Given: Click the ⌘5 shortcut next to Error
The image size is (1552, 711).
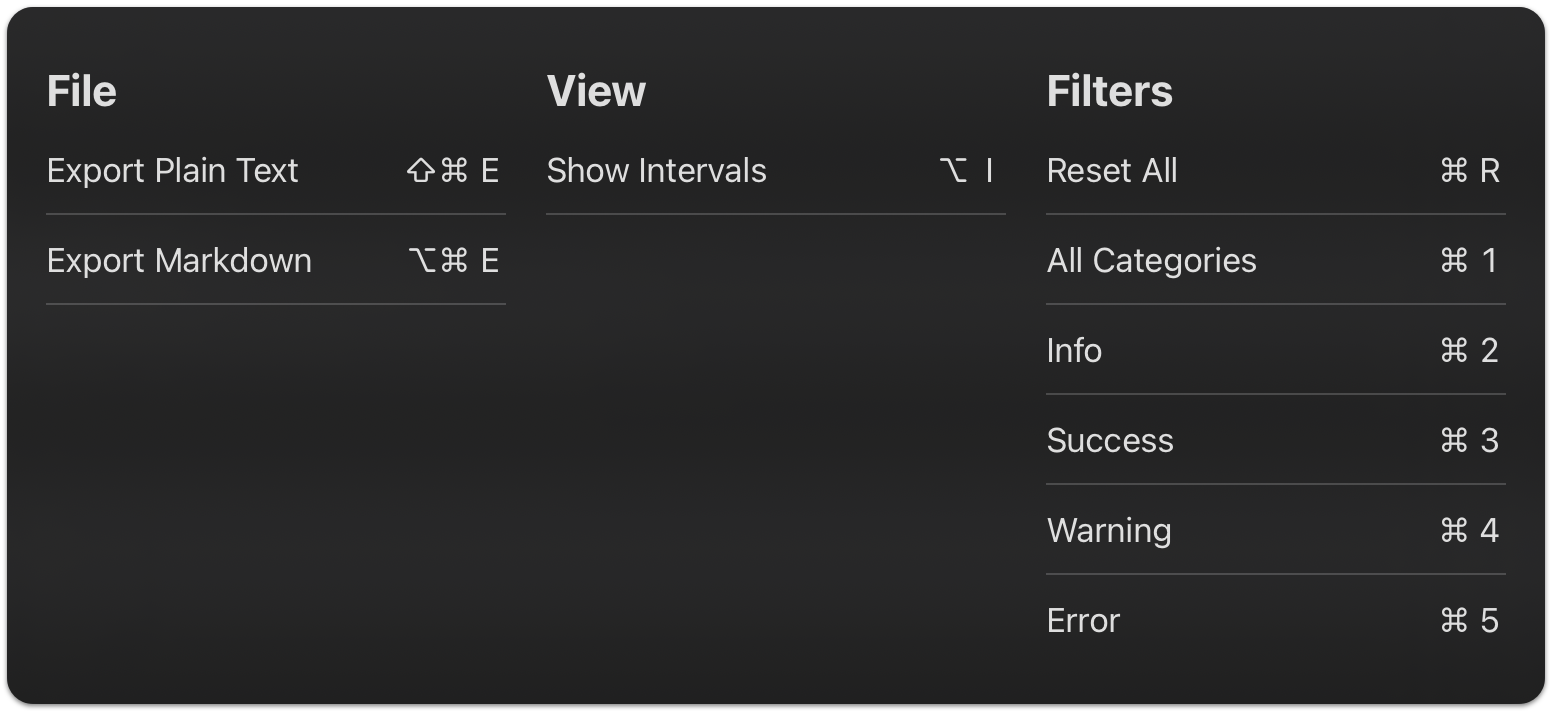Looking at the screenshot, I should [1467, 621].
